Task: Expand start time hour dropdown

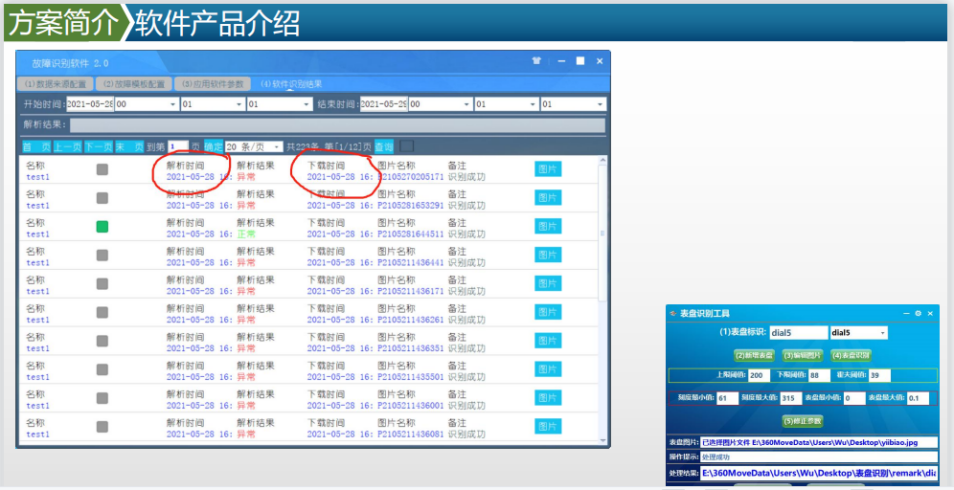Action: (173, 105)
